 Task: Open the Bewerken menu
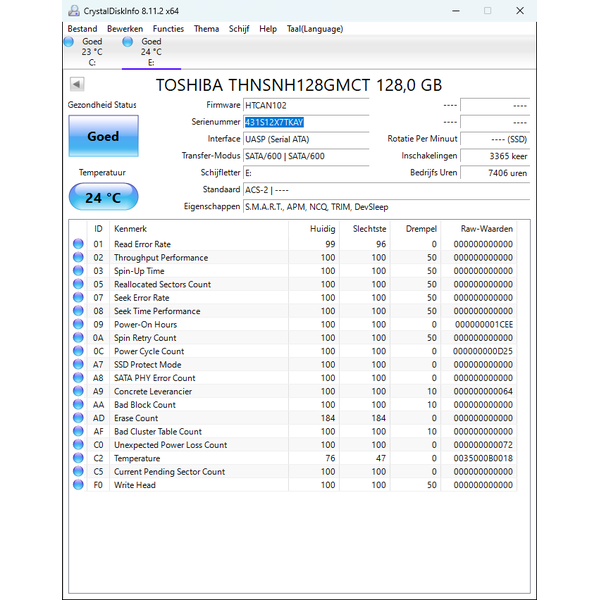coord(125,29)
